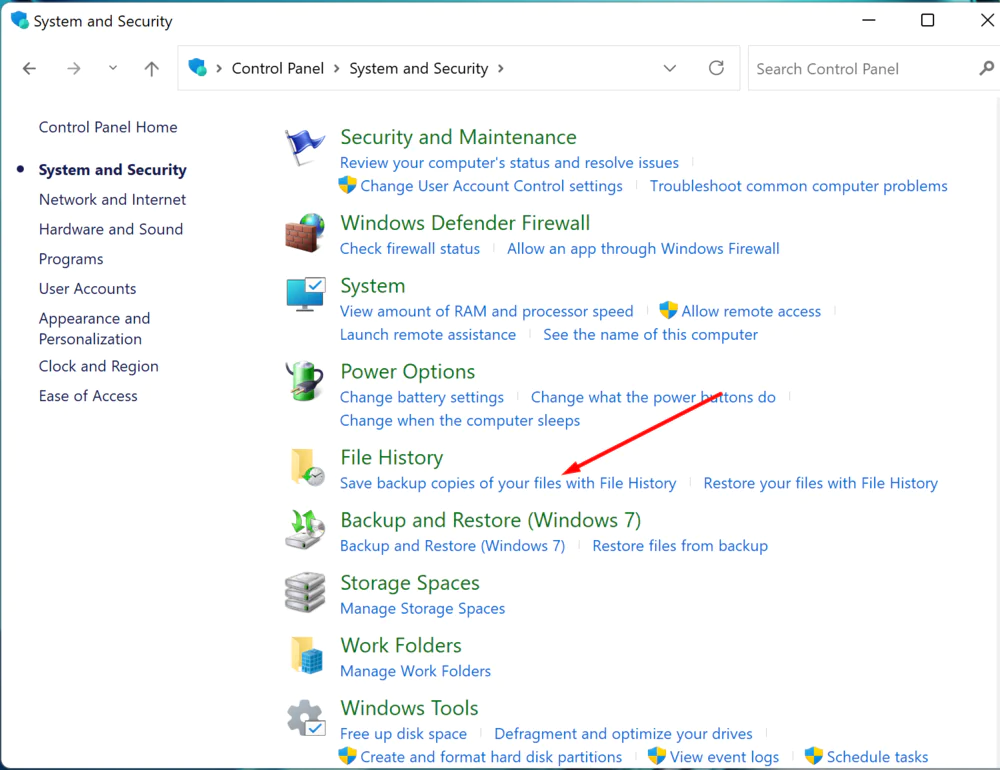Click the System monitor icon
The image size is (1000, 770).
point(305,296)
